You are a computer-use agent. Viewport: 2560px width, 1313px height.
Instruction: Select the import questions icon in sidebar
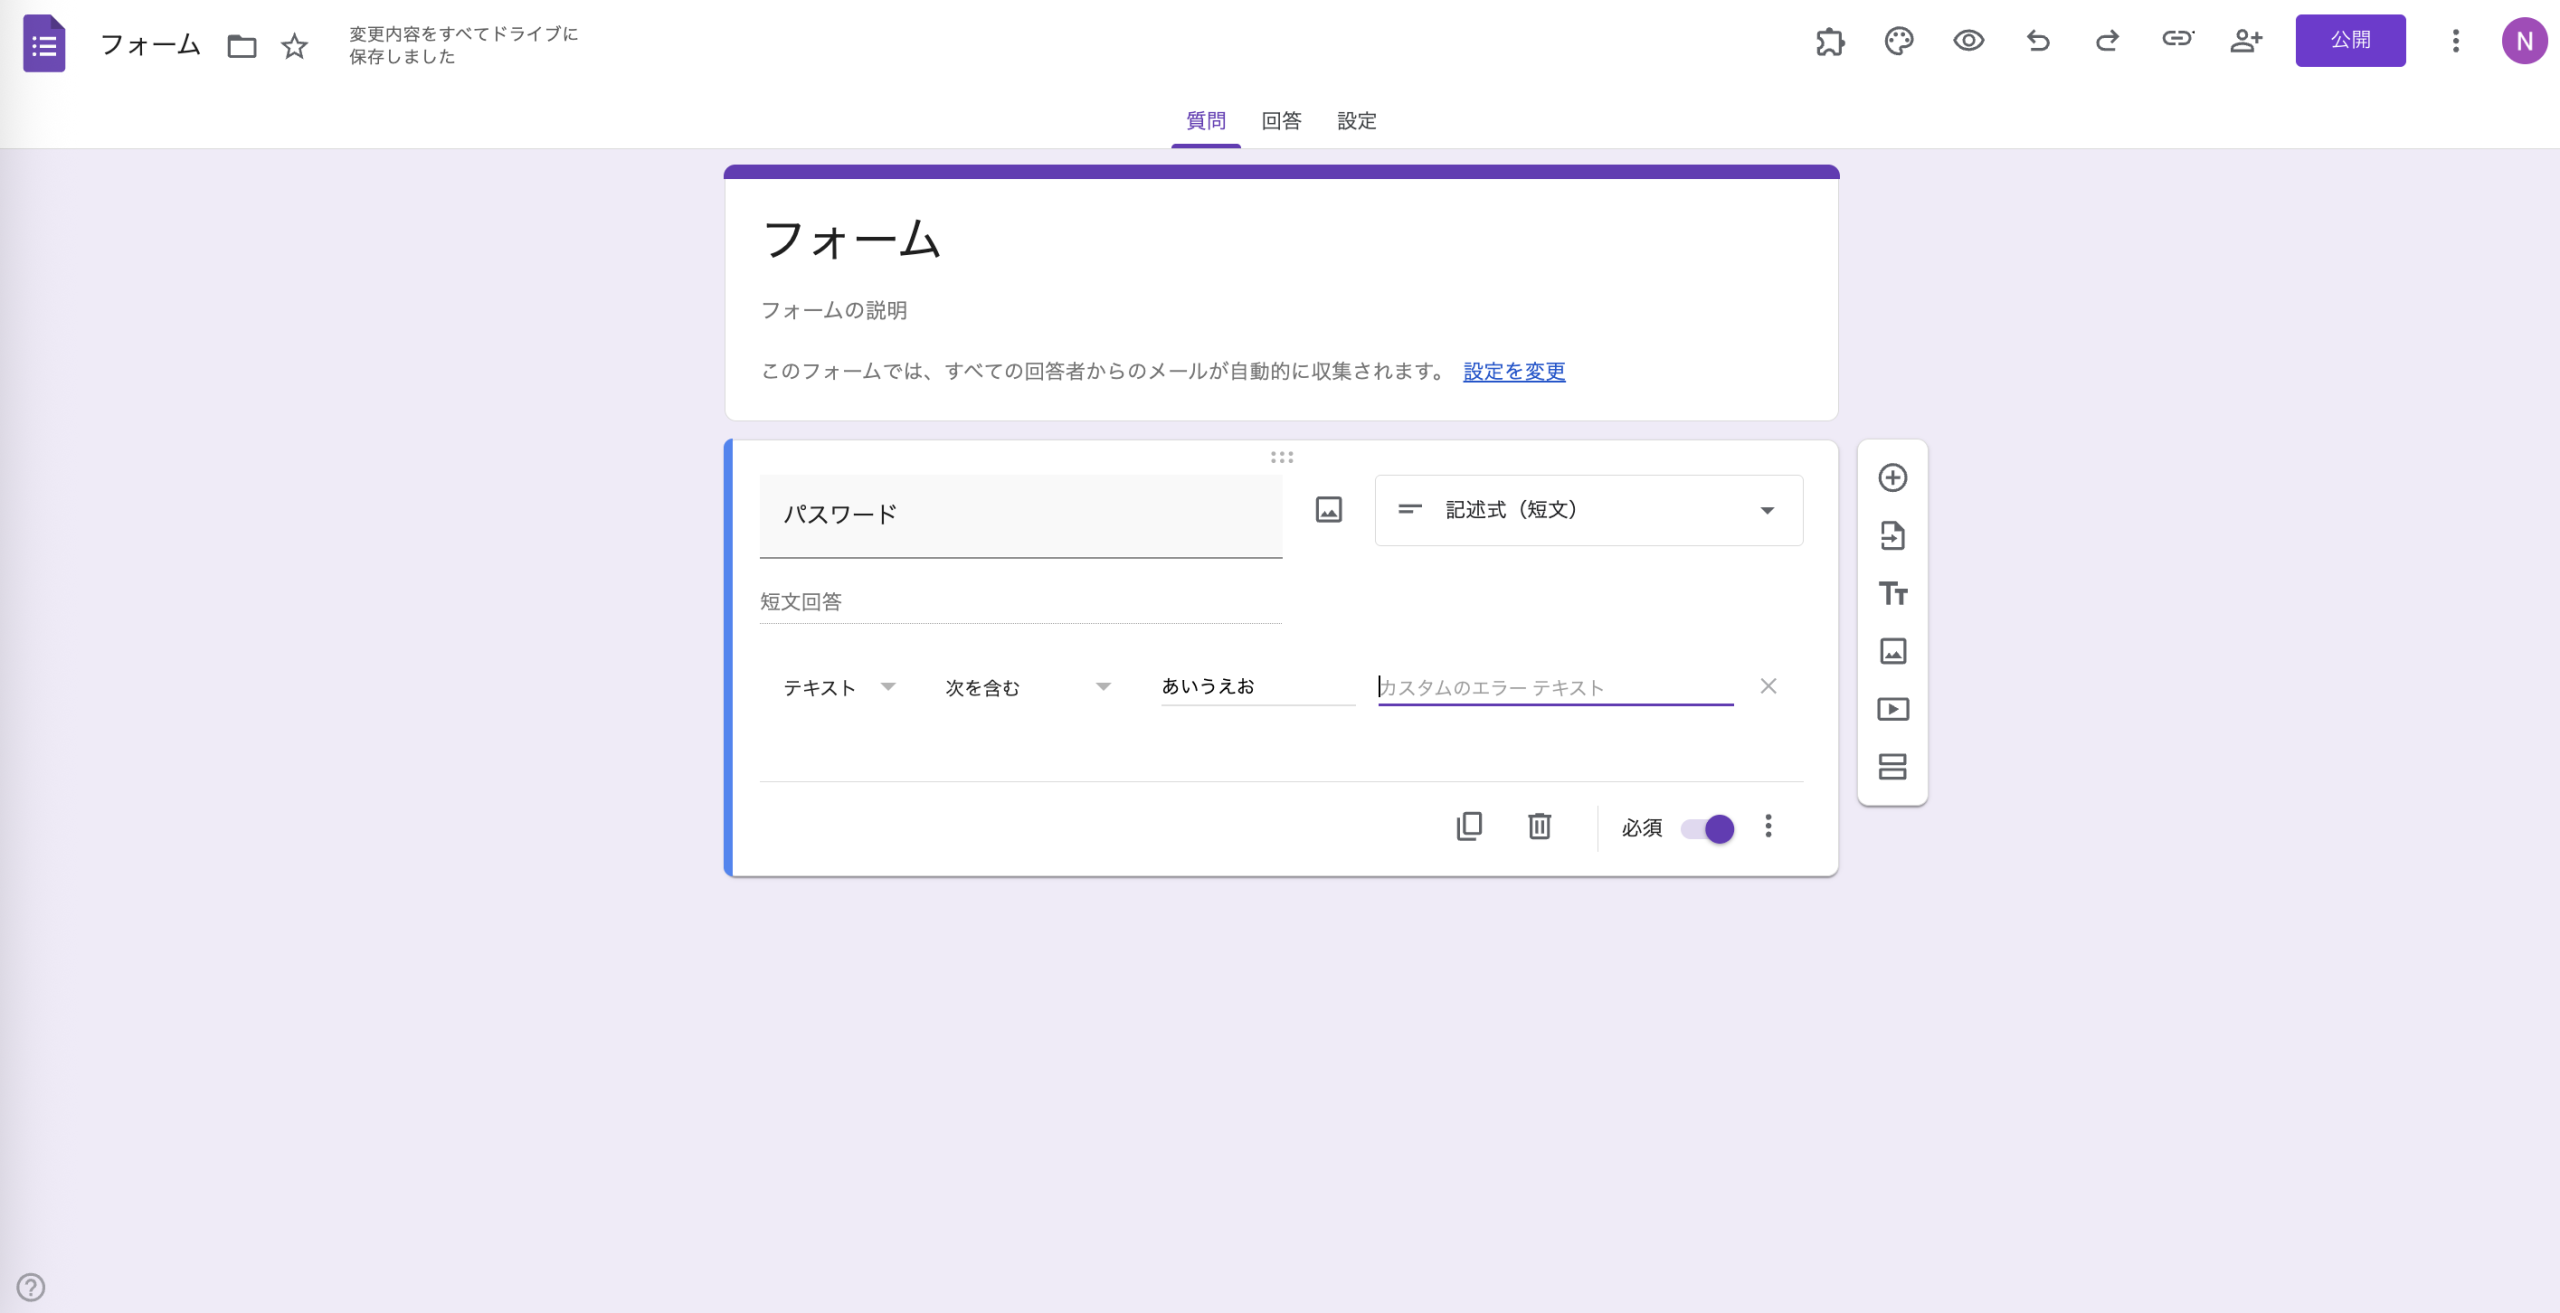pos(1893,536)
